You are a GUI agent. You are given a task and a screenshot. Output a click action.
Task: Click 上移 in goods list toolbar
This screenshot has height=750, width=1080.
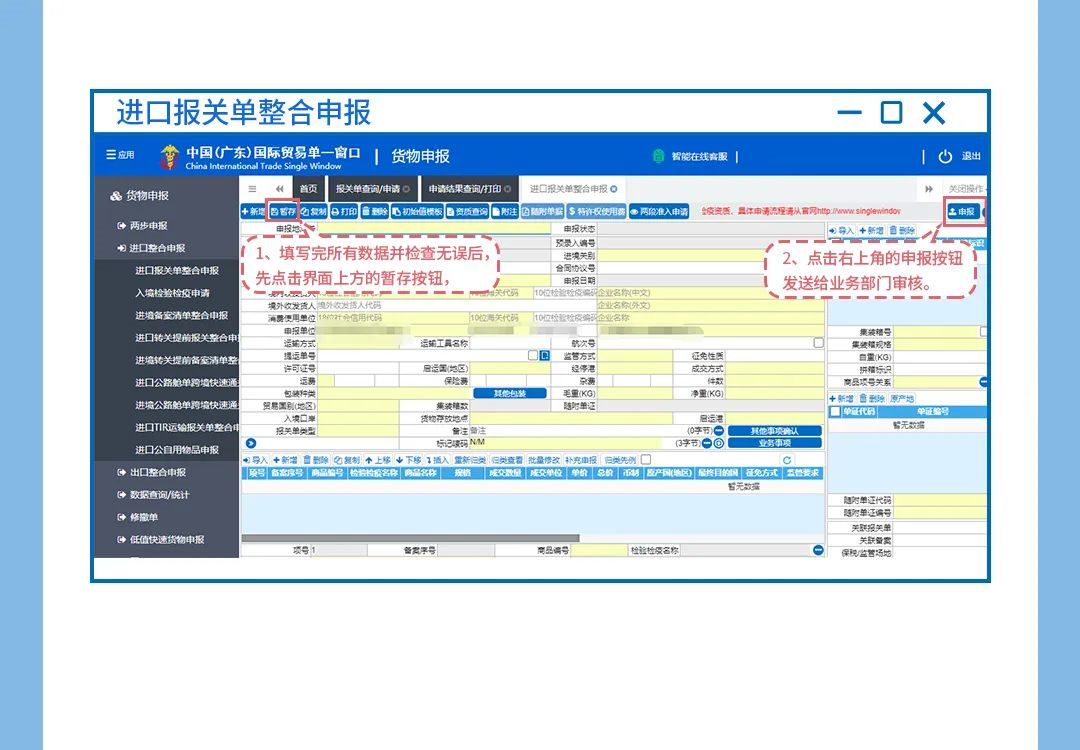[x=378, y=460]
